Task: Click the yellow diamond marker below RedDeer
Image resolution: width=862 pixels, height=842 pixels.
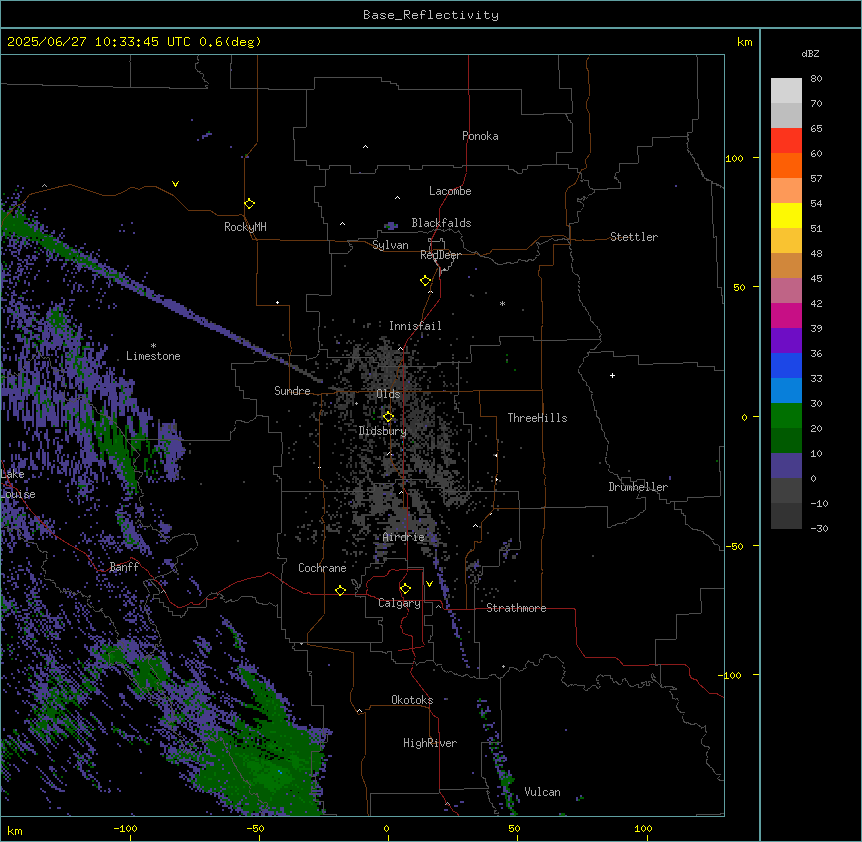Action: tap(425, 281)
